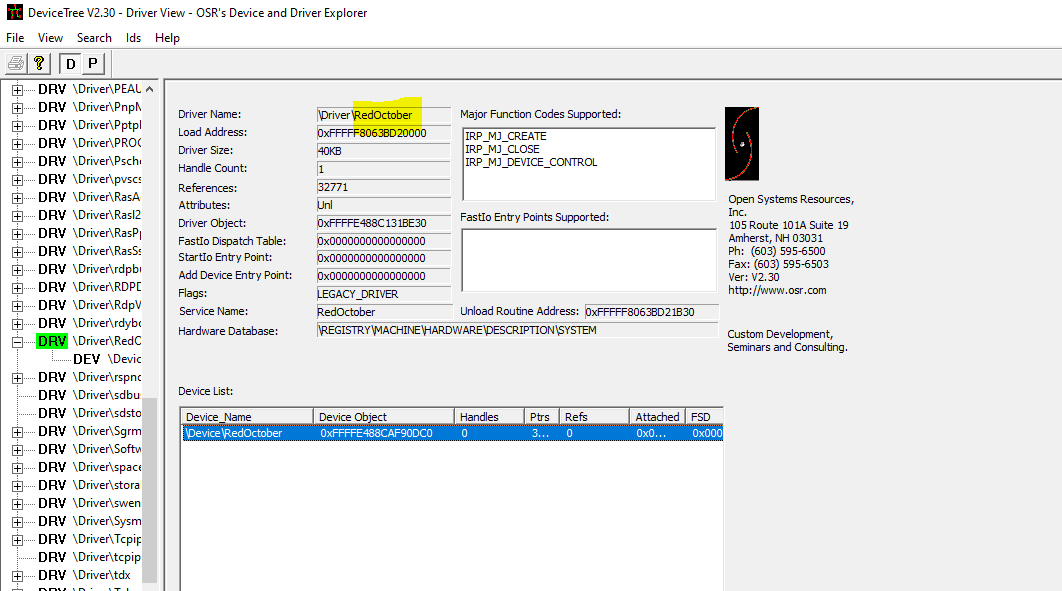The width and height of the screenshot is (1062, 591).
Task: Click the Driver Name field \Driver\RedOctober
Action: pyautogui.click(x=383, y=115)
